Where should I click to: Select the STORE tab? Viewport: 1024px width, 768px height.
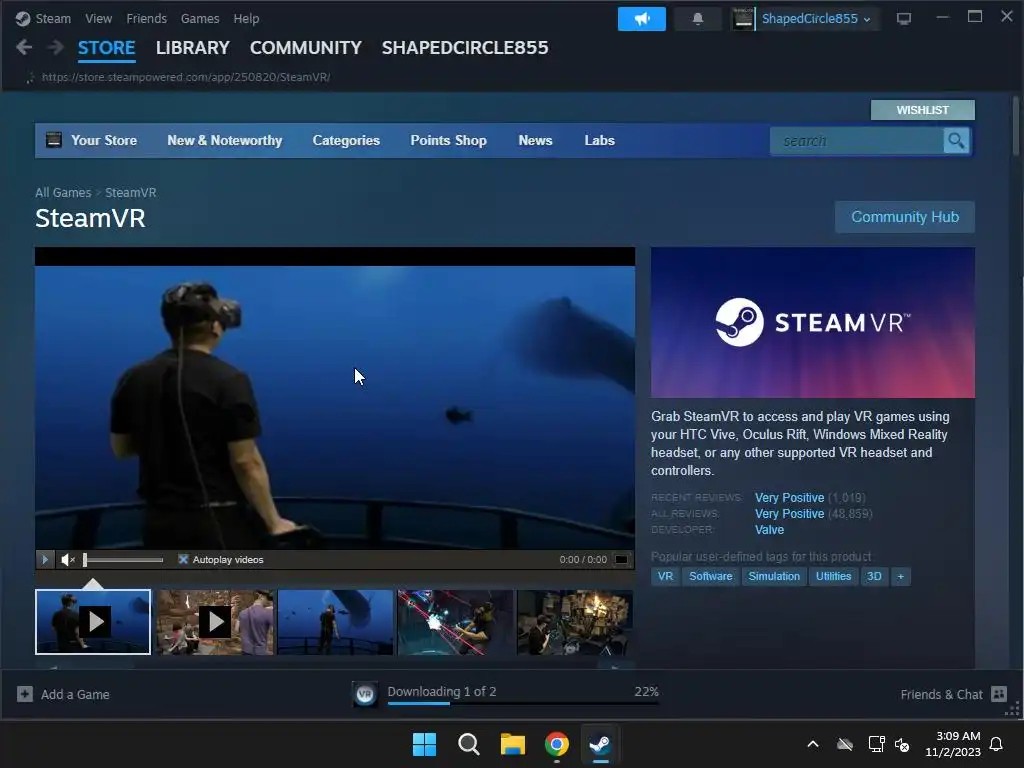tap(106, 48)
